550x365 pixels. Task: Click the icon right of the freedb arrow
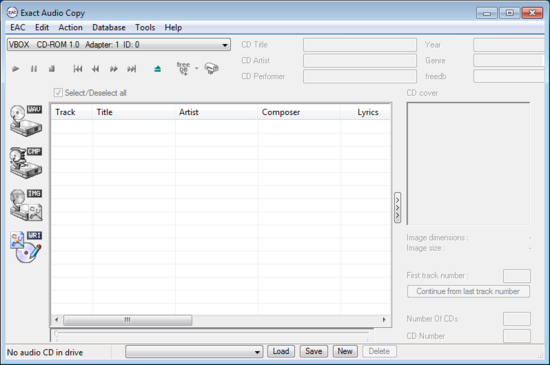coord(212,68)
